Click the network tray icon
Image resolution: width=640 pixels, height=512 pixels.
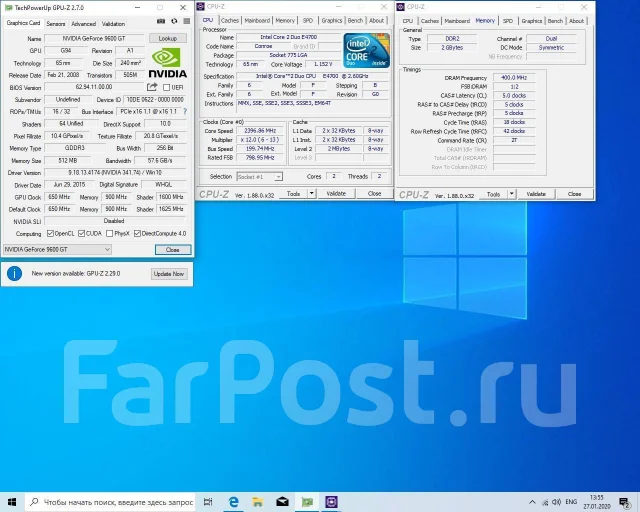pos(545,502)
